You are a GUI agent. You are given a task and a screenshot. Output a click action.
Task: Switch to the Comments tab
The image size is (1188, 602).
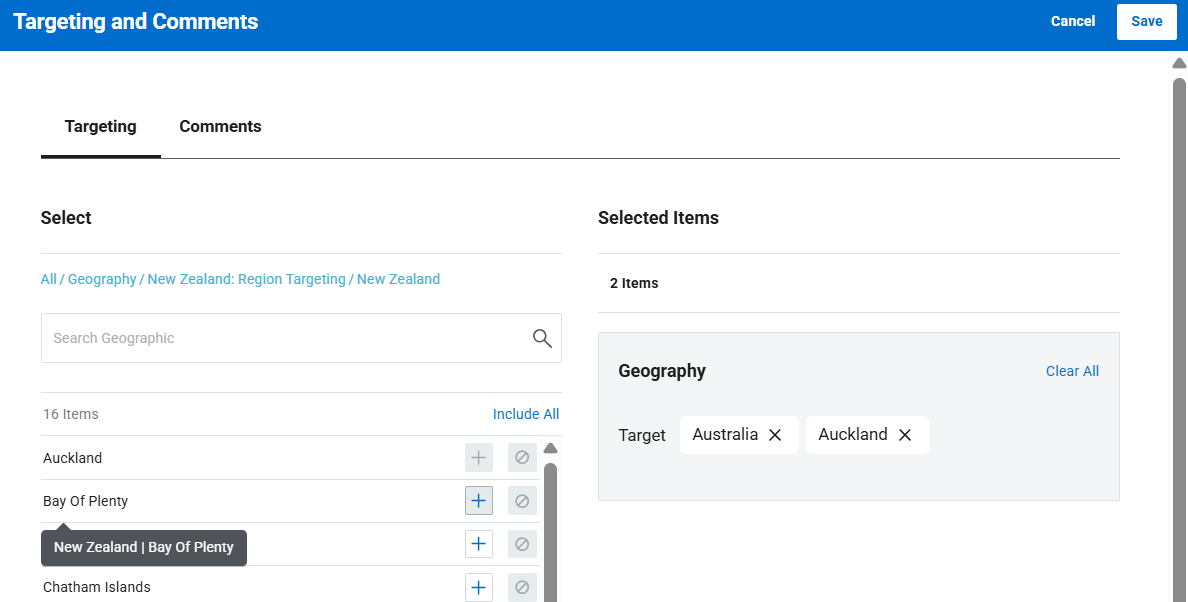pos(220,127)
